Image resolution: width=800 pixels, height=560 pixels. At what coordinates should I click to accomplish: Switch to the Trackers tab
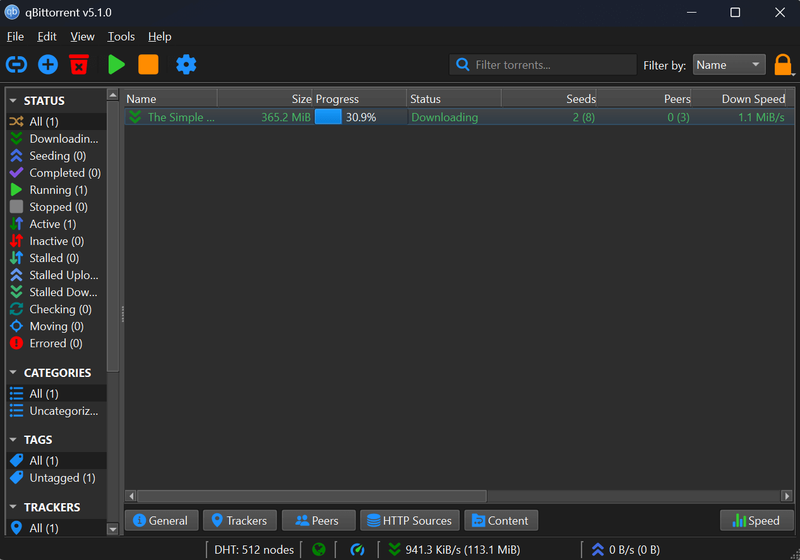(x=240, y=520)
